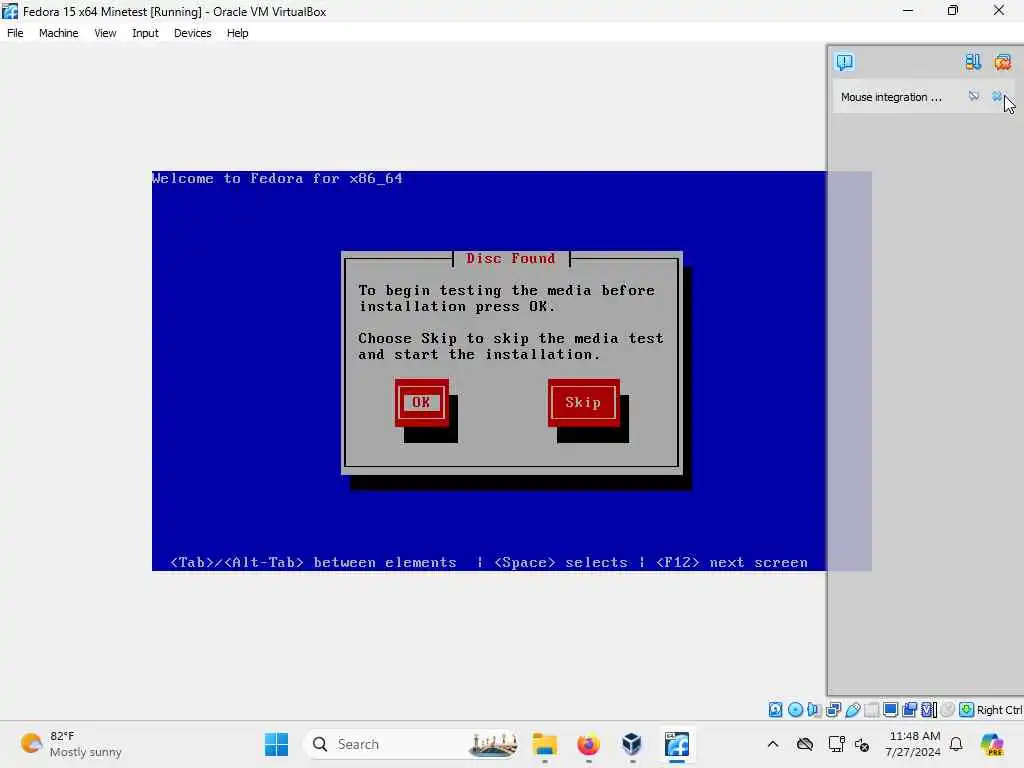Click the keep finished progresses icon
Viewport: 1024px width, 768px height.
973,62
